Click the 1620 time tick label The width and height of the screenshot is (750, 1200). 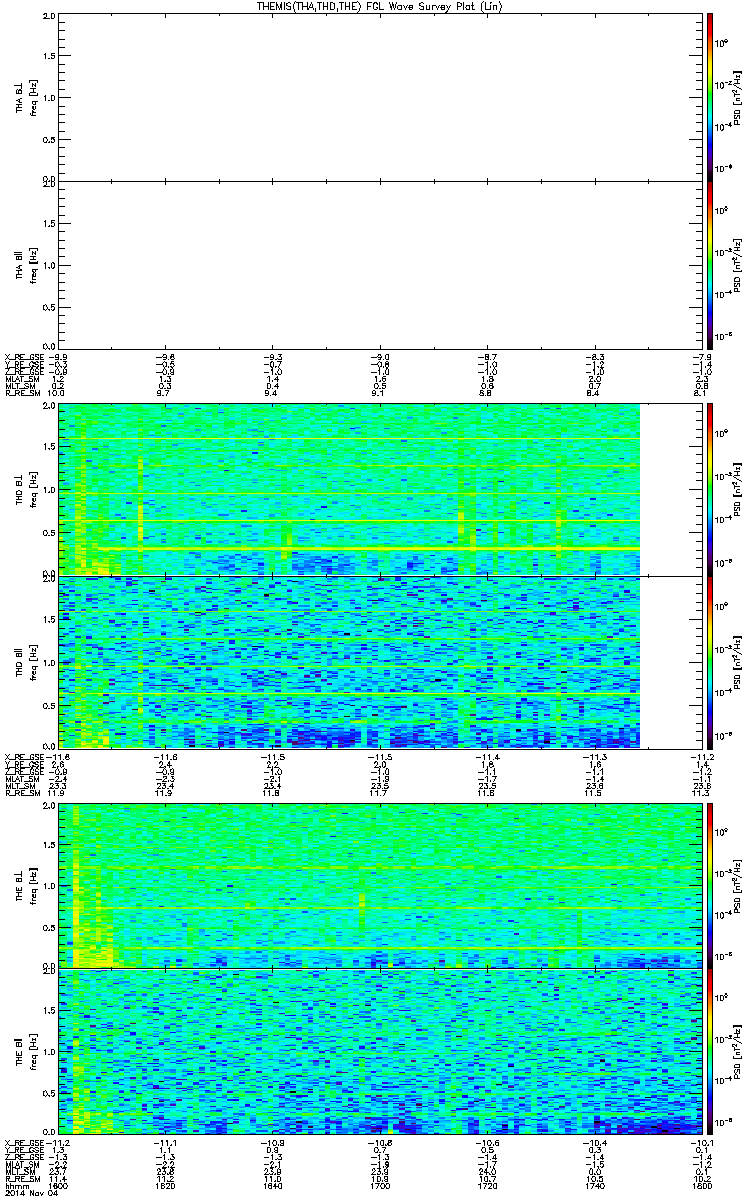tap(165, 1185)
